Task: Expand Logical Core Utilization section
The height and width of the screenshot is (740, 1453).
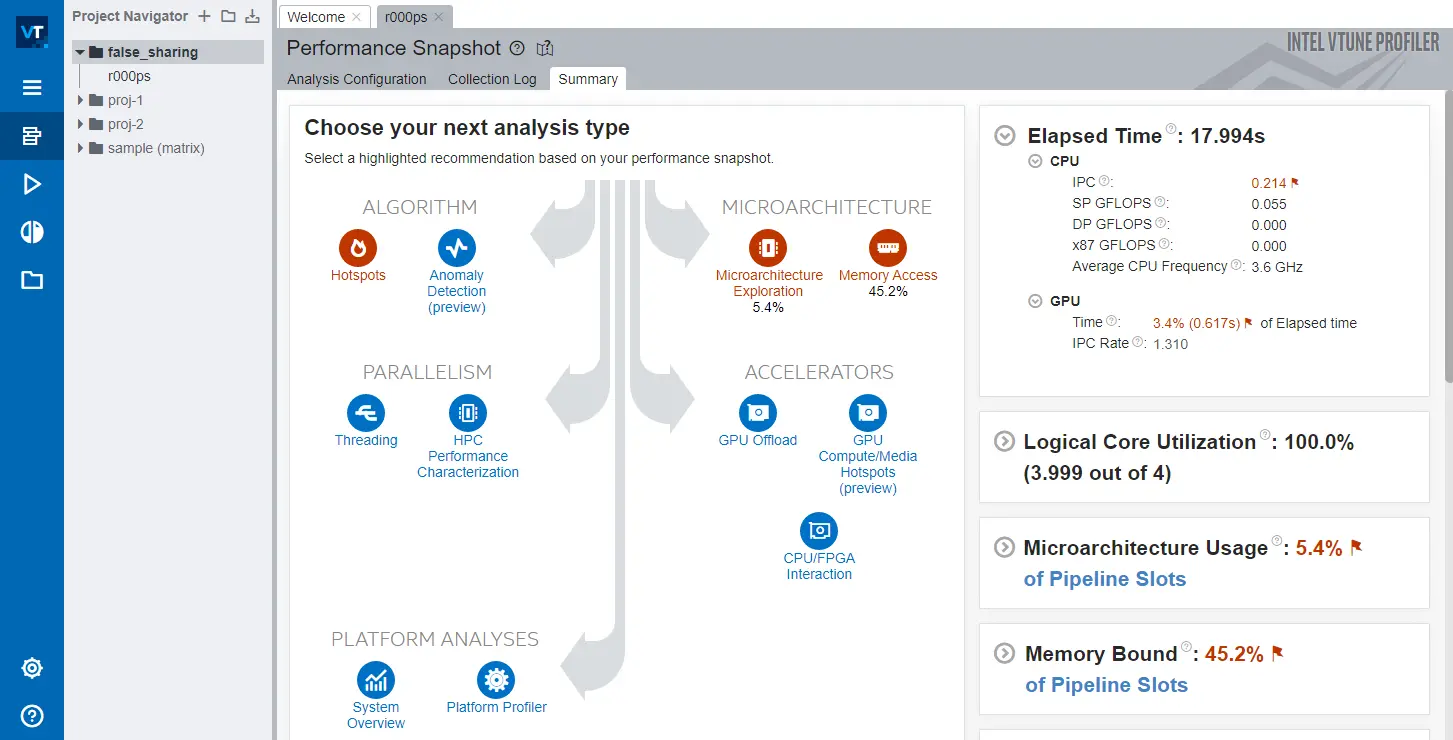Action: pos(1003,441)
